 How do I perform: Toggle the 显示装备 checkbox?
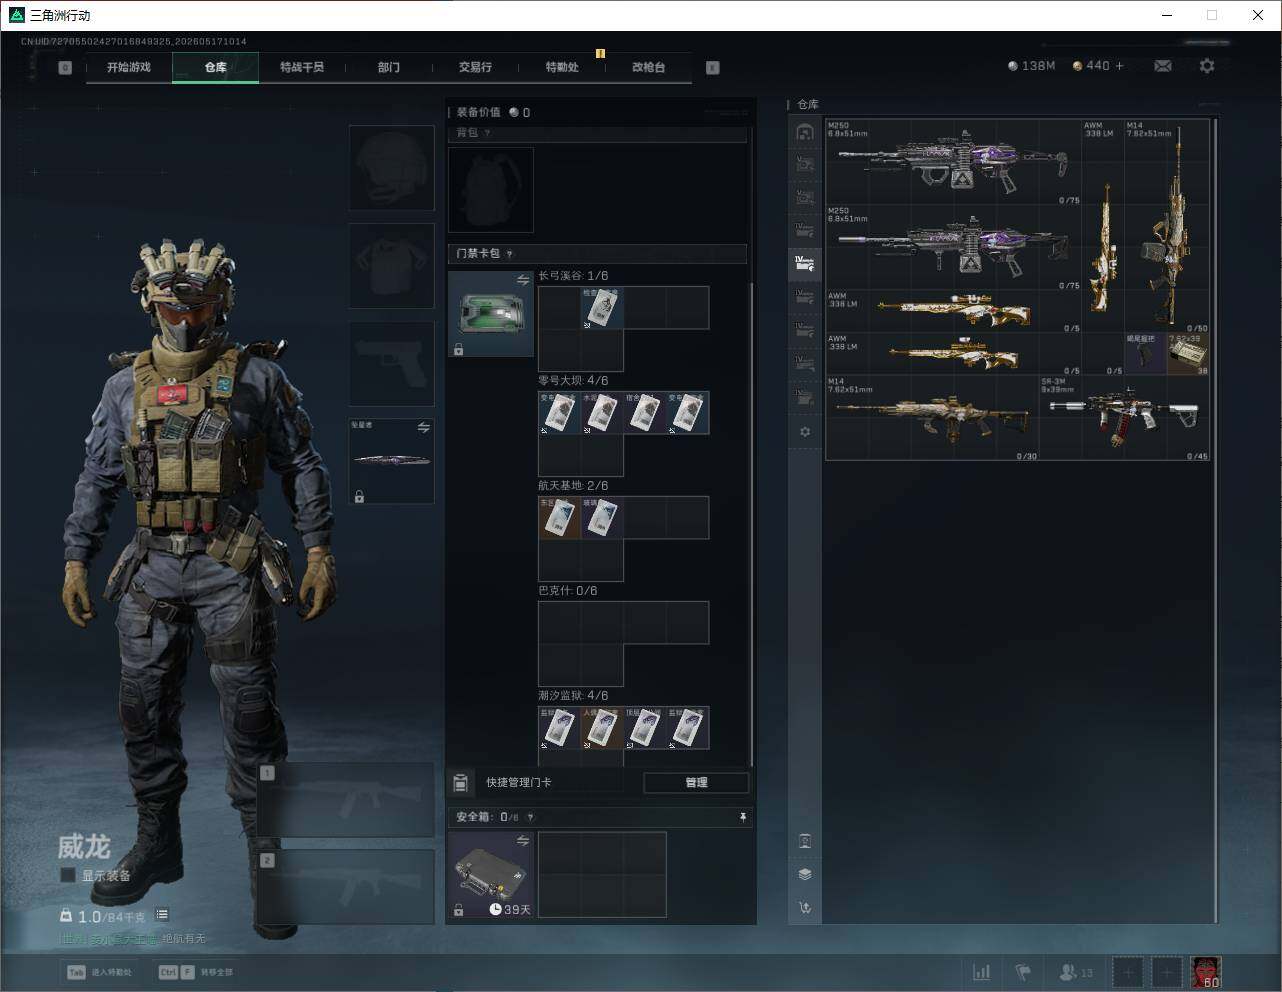pos(68,875)
